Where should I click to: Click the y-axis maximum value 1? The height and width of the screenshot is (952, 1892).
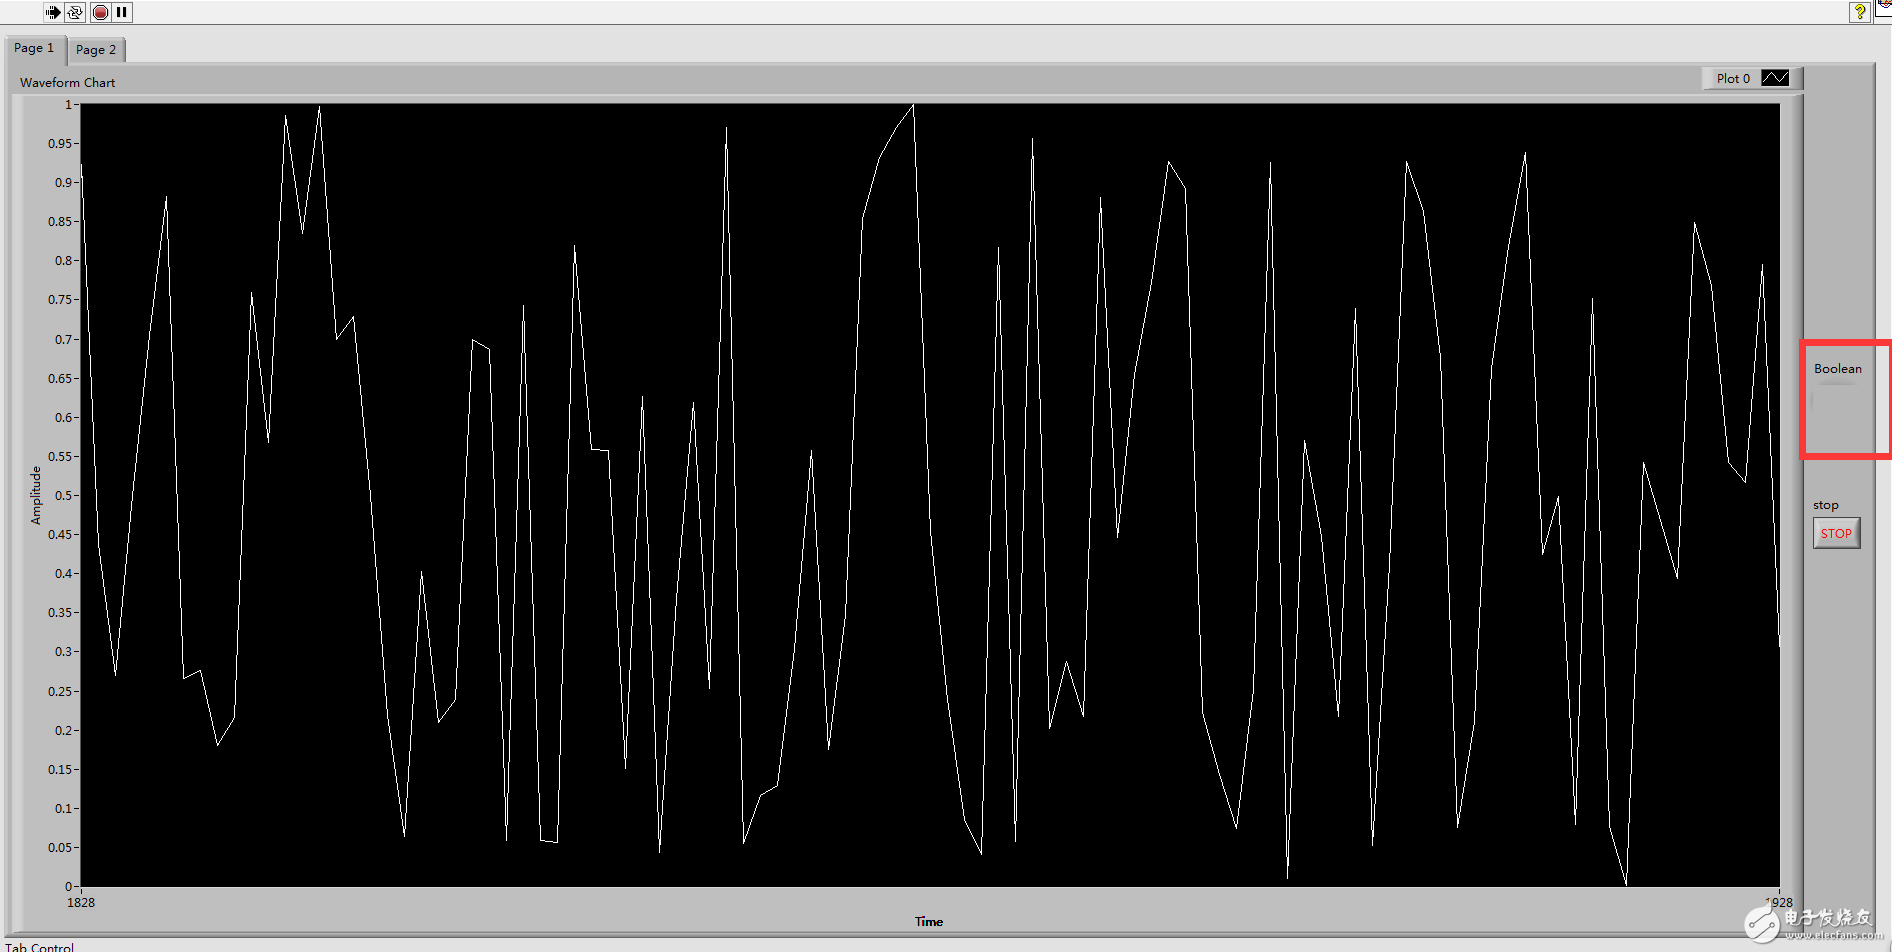pyautogui.click(x=68, y=104)
